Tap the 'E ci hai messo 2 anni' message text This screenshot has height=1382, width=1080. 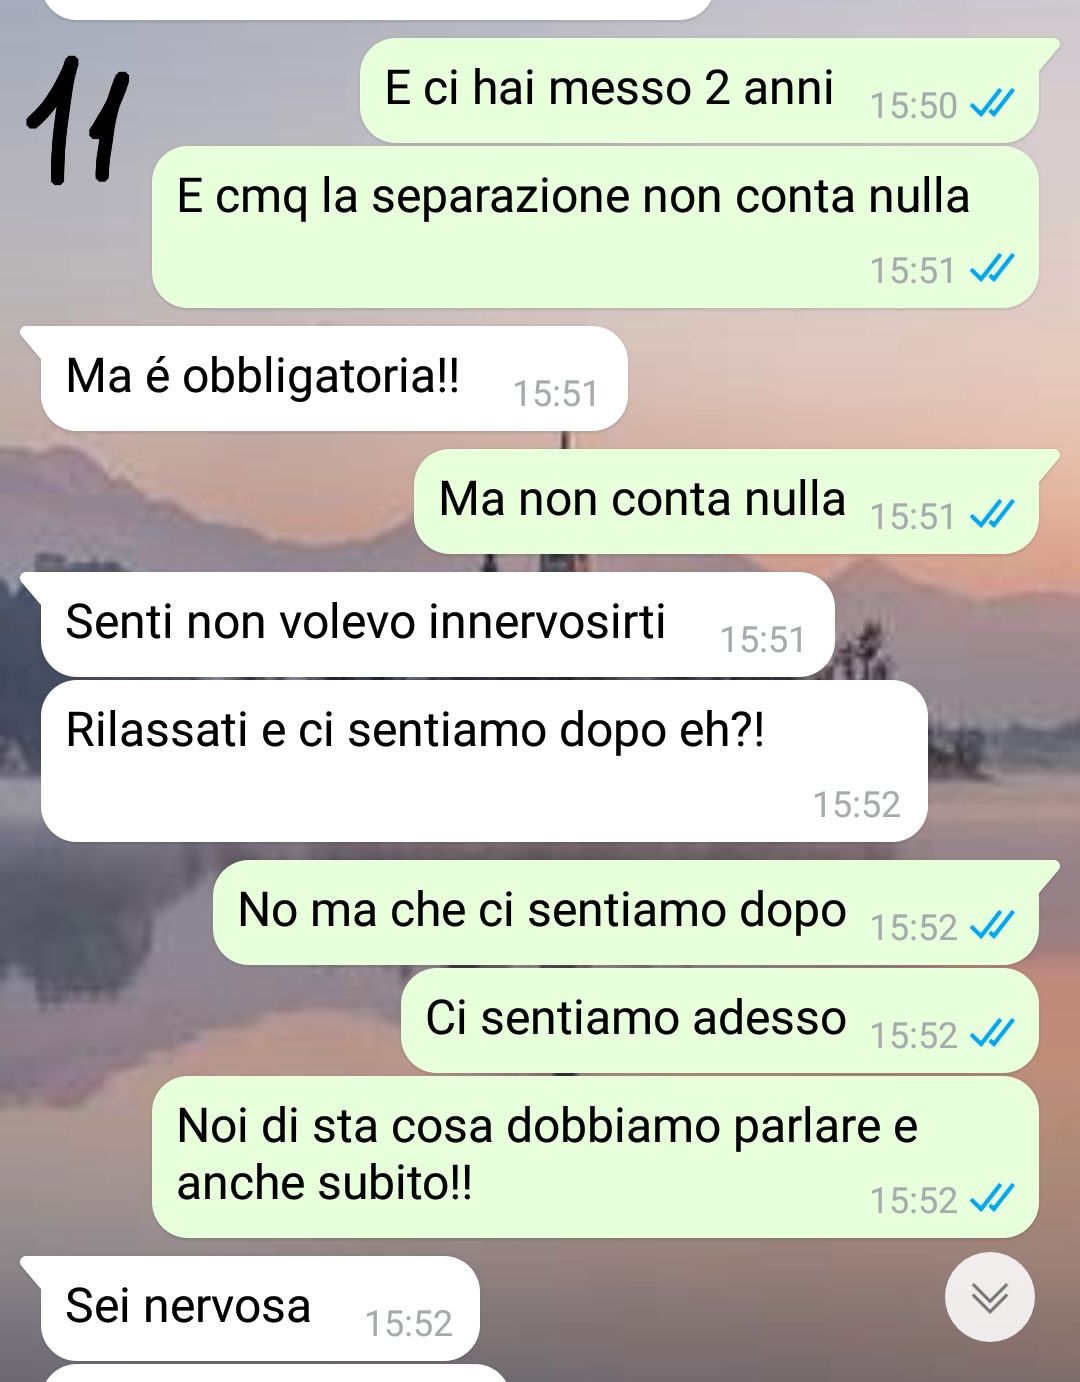point(609,88)
